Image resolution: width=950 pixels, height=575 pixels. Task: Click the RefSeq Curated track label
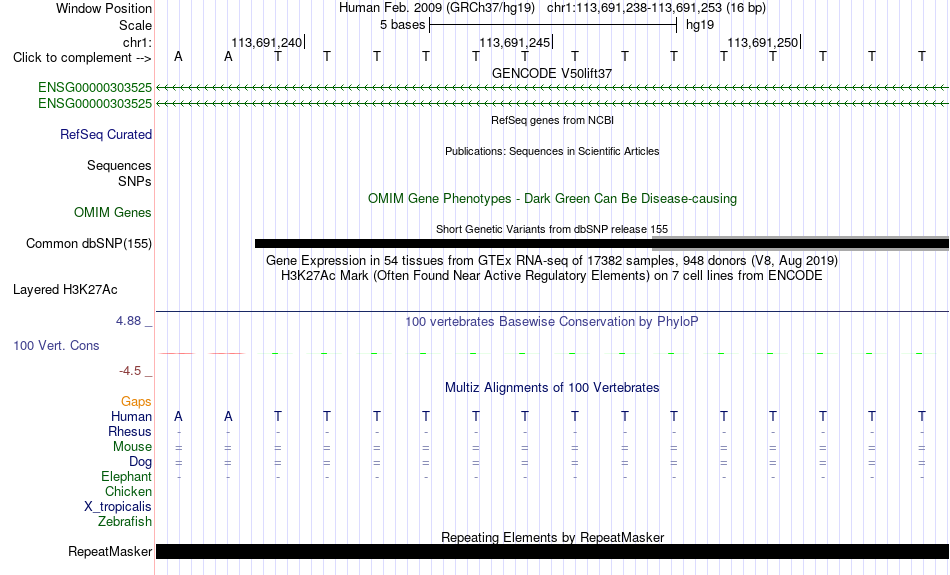(106, 135)
